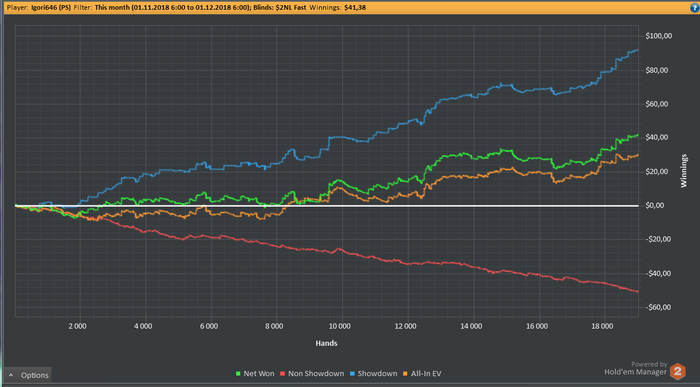Click the 8 000 hands axis label
Viewport: 700px width, 387px height.
274,326
